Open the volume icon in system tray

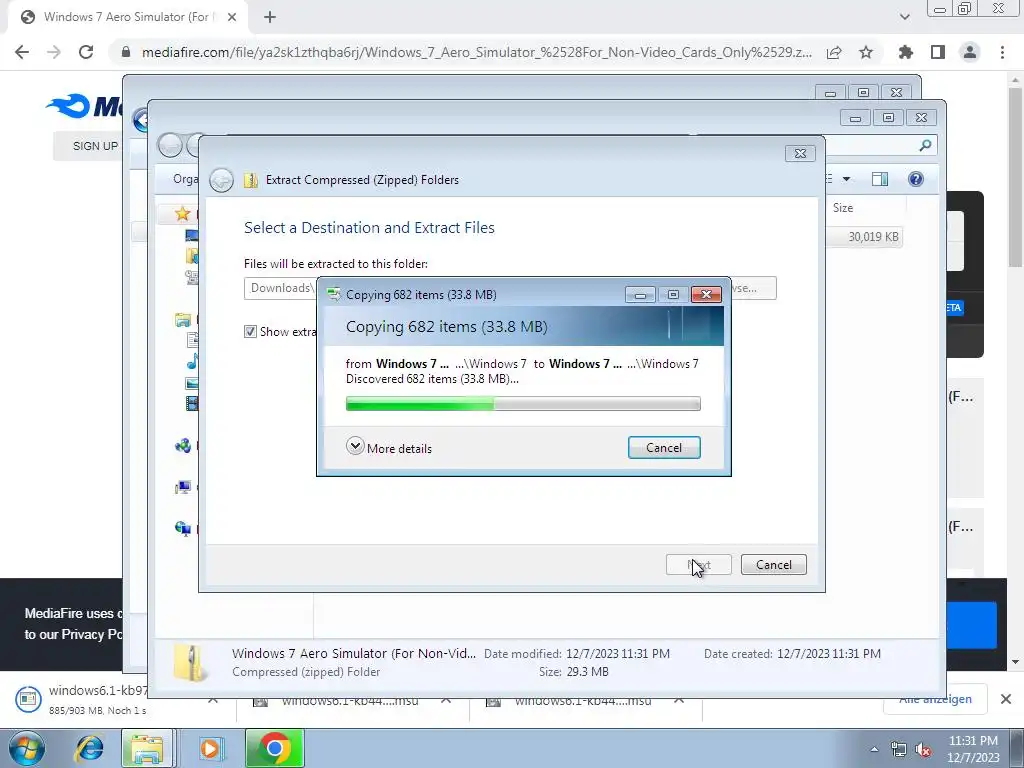(x=923, y=750)
